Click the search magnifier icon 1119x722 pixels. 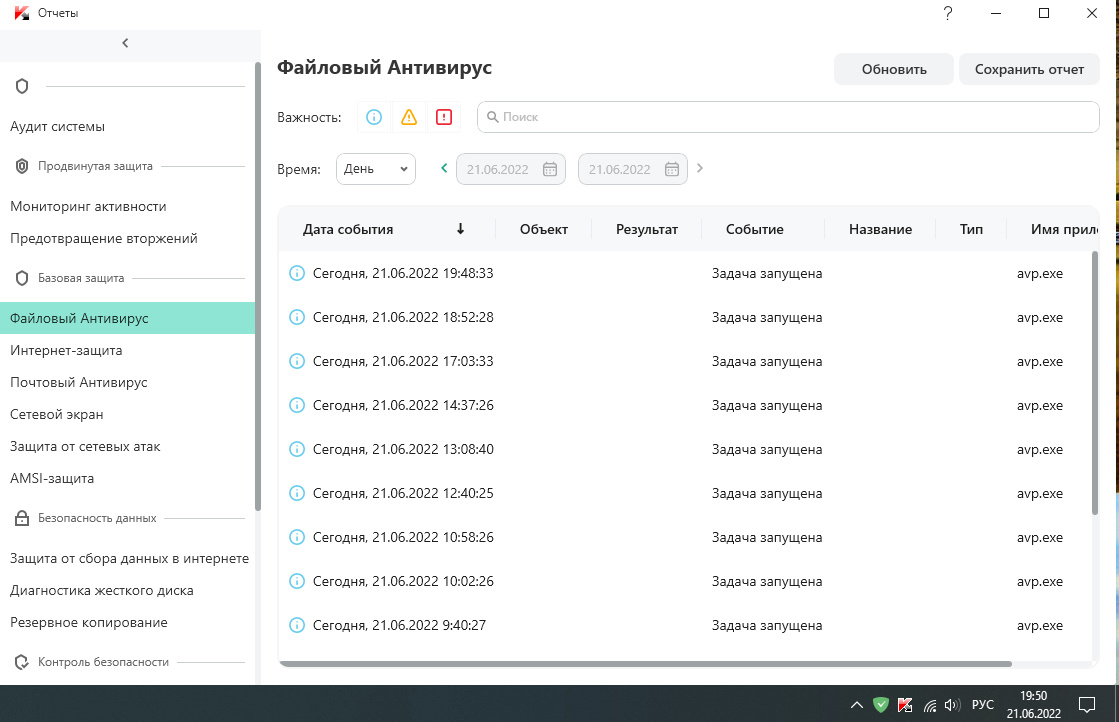(492, 117)
